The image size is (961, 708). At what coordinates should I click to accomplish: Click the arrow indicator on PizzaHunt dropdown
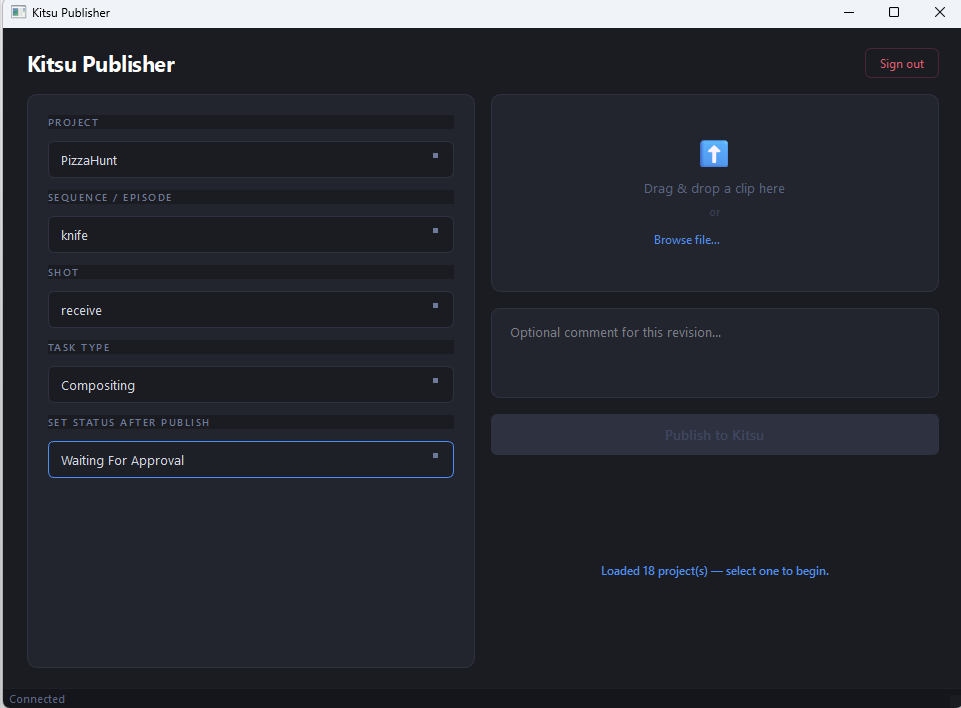(x=436, y=156)
